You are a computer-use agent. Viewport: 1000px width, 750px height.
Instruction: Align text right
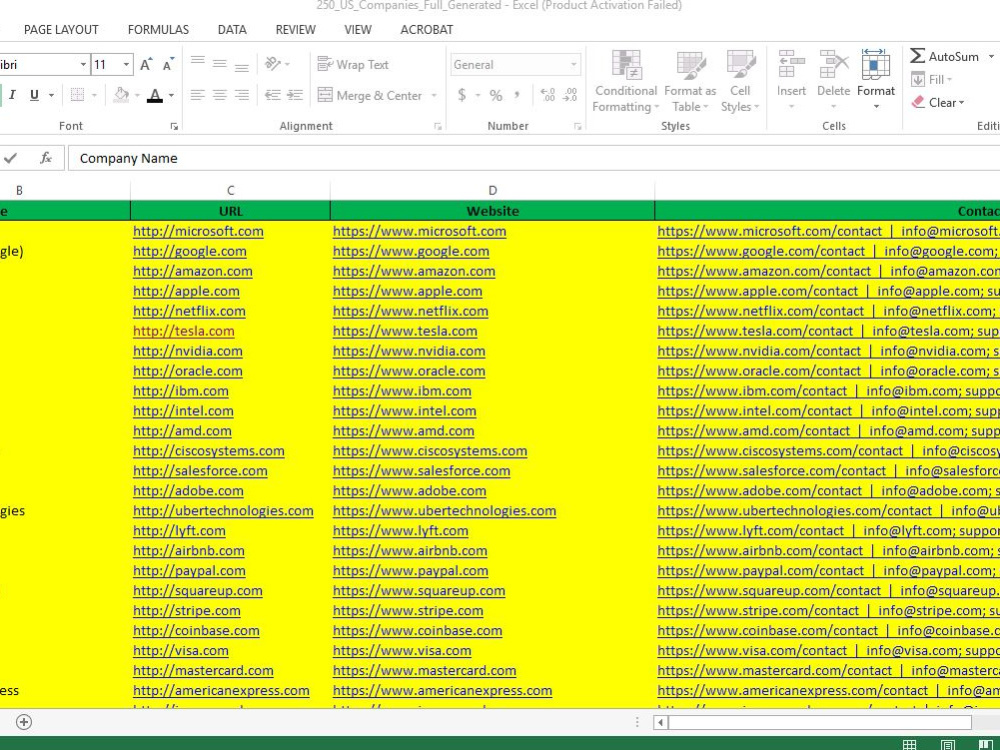(242, 95)
